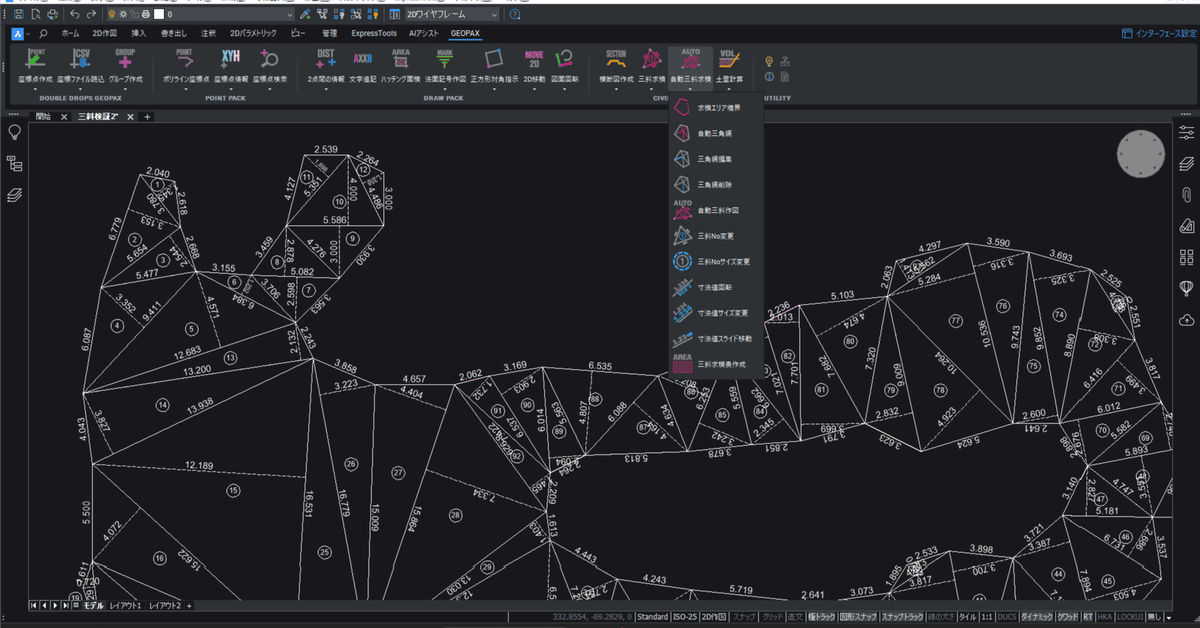
Task: Click 座標点作成 coordinate point tool
Action: pos(35,64)
